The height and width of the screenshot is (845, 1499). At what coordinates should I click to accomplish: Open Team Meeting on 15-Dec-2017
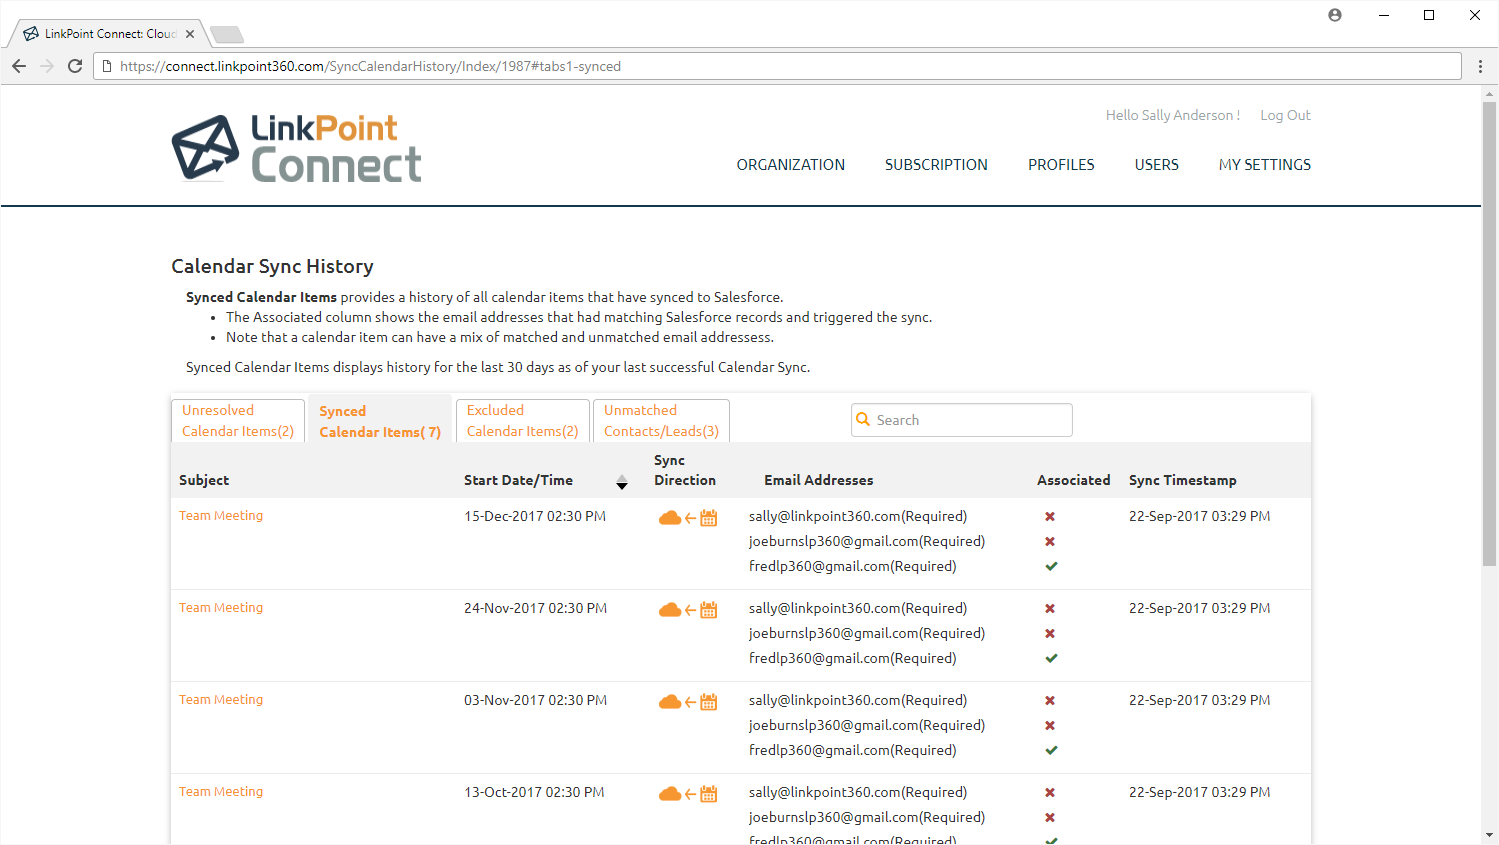pyautogui.click(x=221, y=516)
